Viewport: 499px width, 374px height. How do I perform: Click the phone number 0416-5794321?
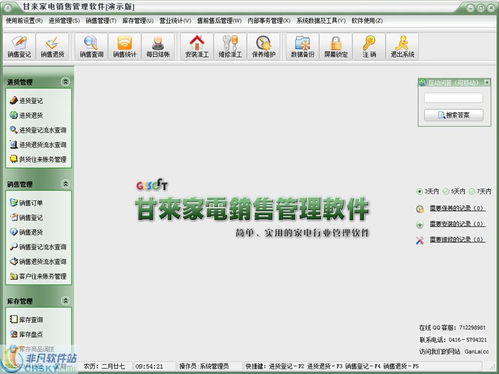[468, 340]
